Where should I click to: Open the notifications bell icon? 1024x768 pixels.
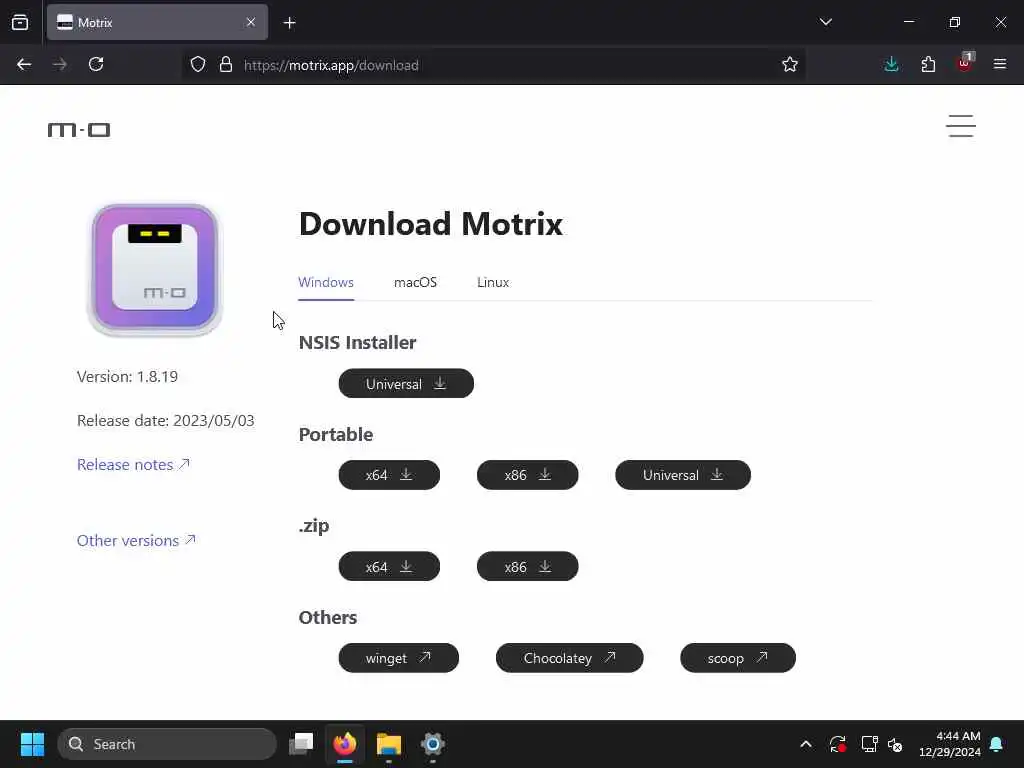click(997, 744)
